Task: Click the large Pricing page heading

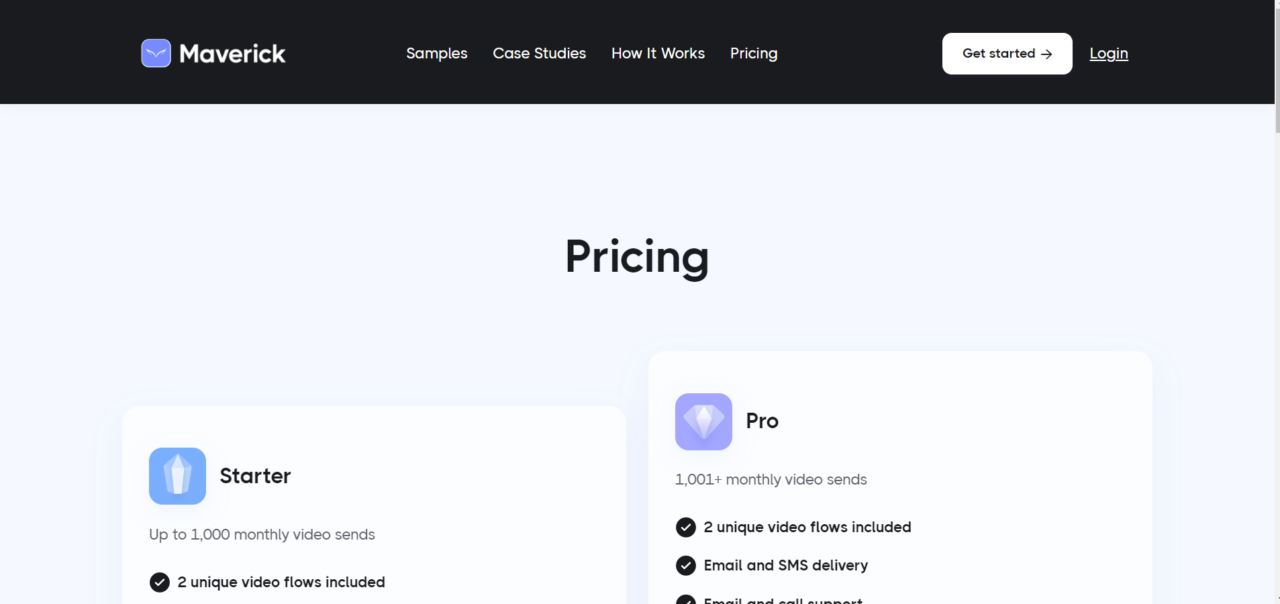Action: tap(637, 257)
